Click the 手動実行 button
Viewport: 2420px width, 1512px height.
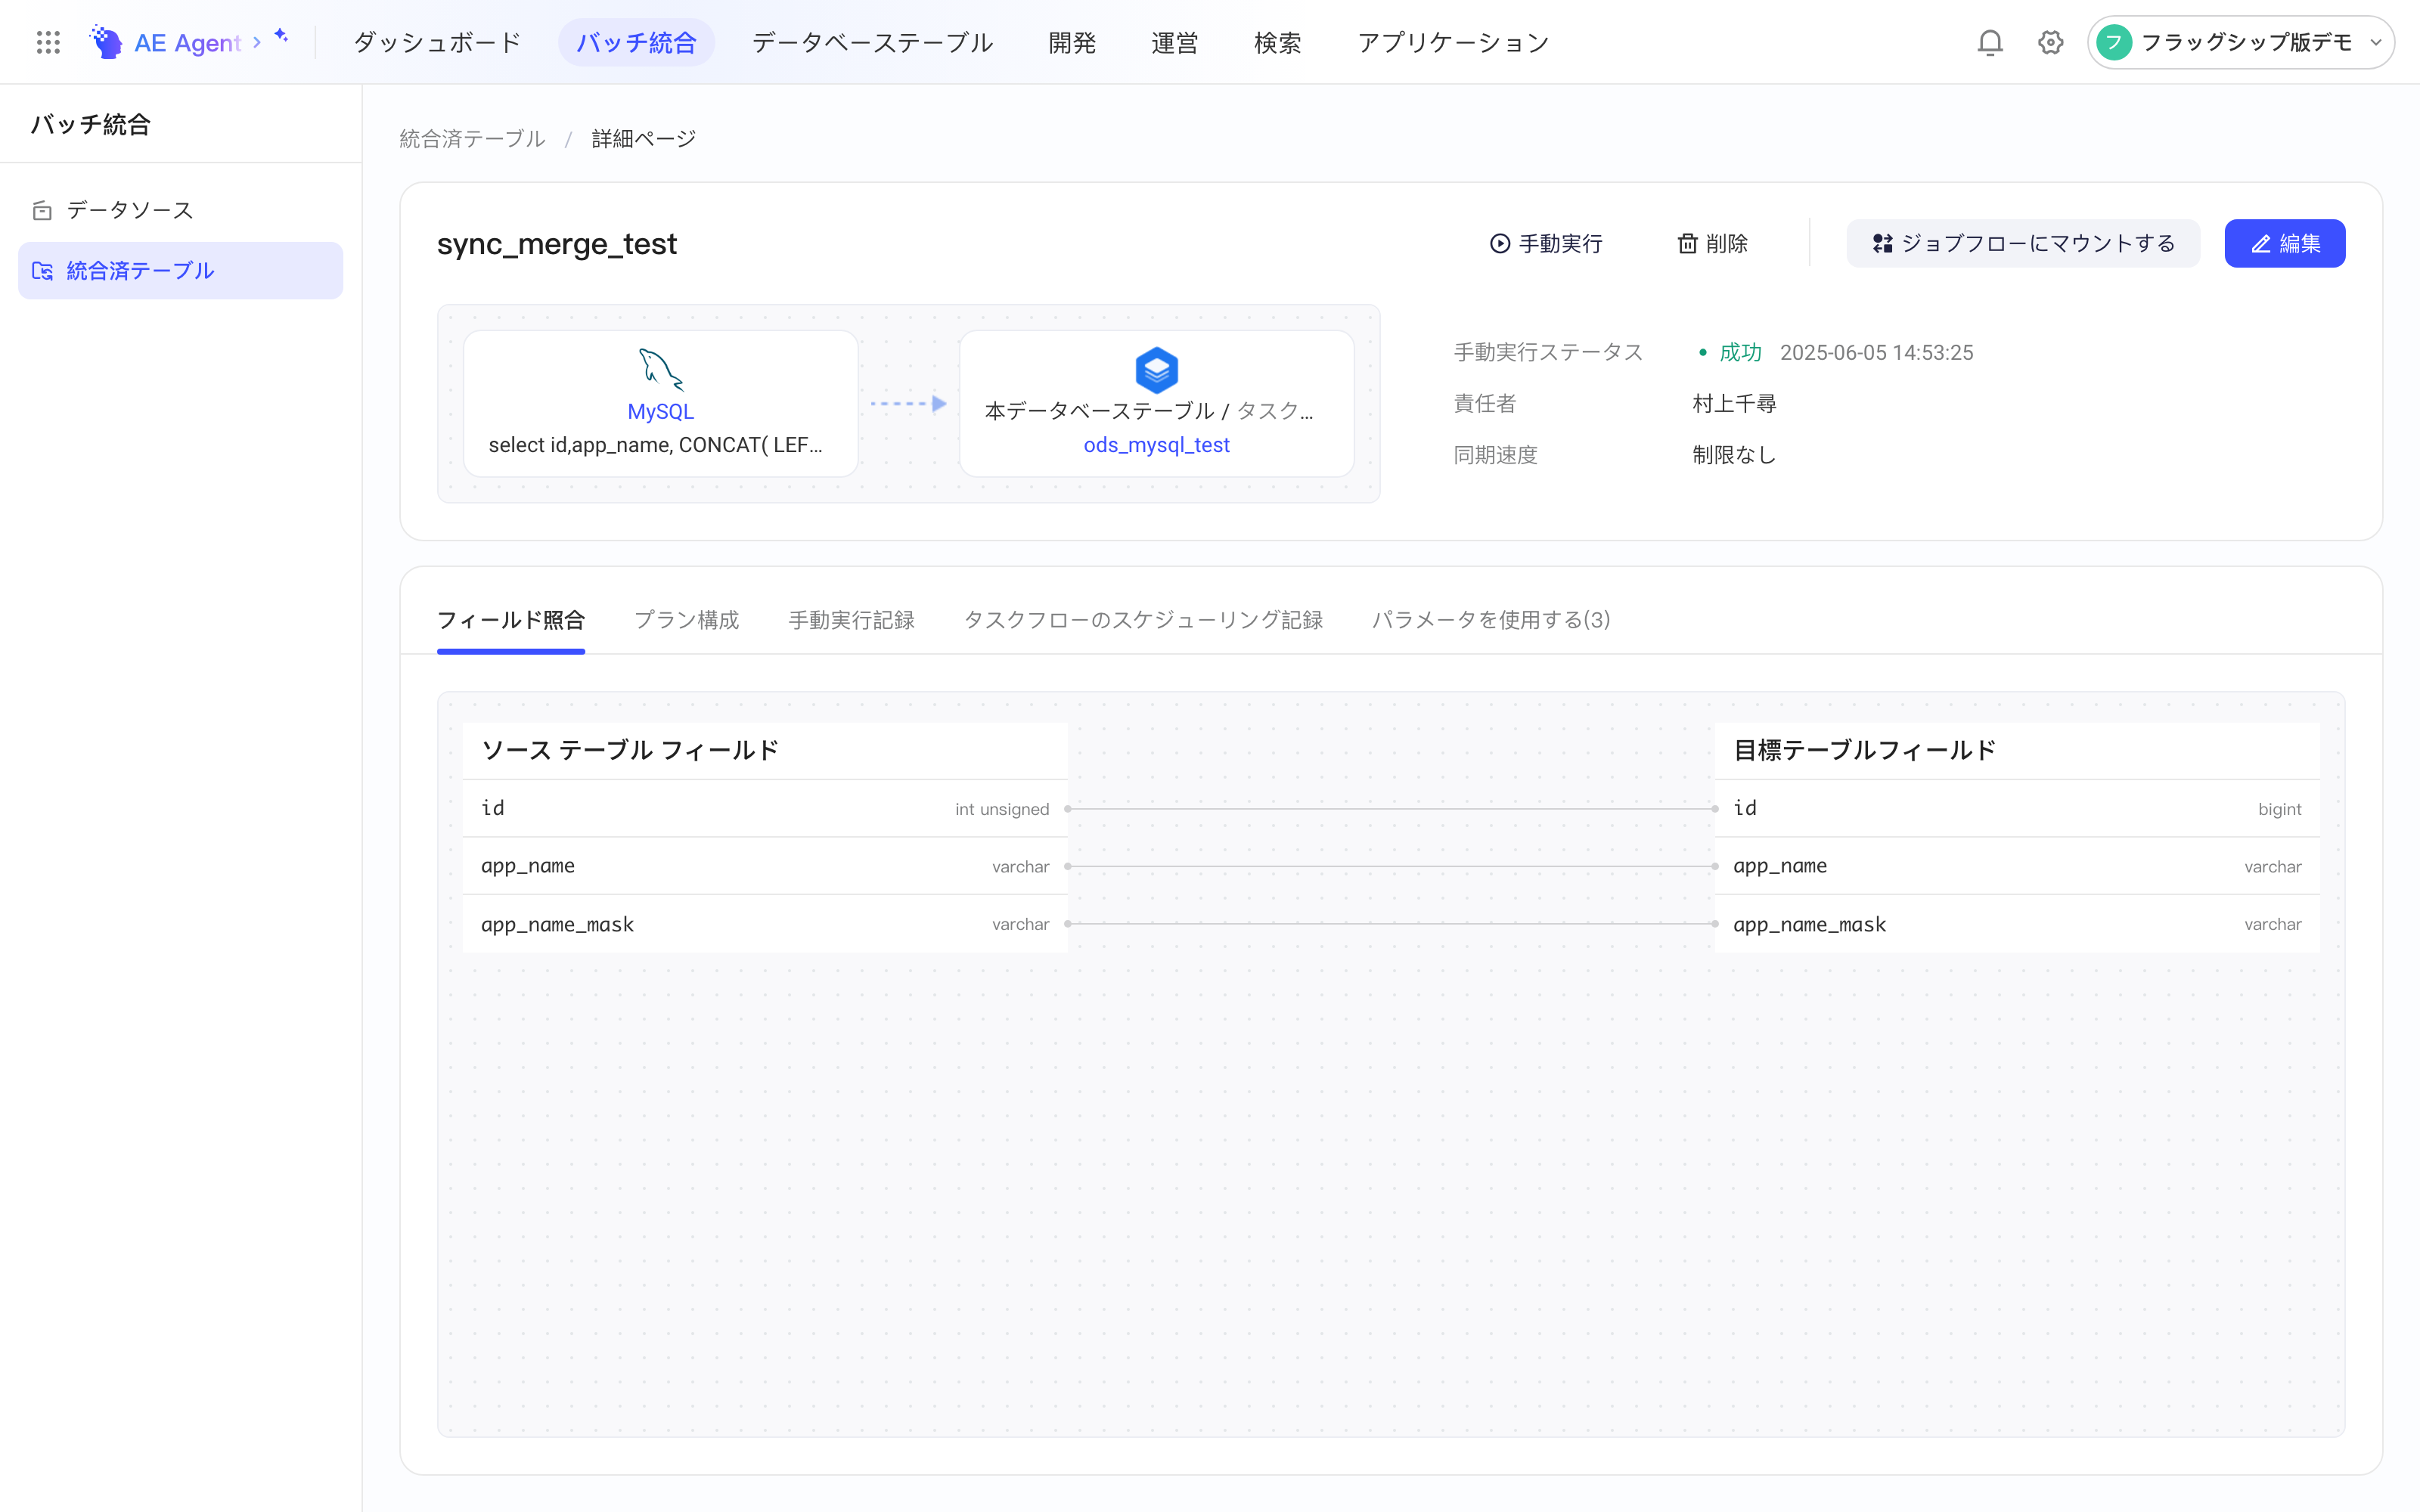click(x=1546, y=244)
